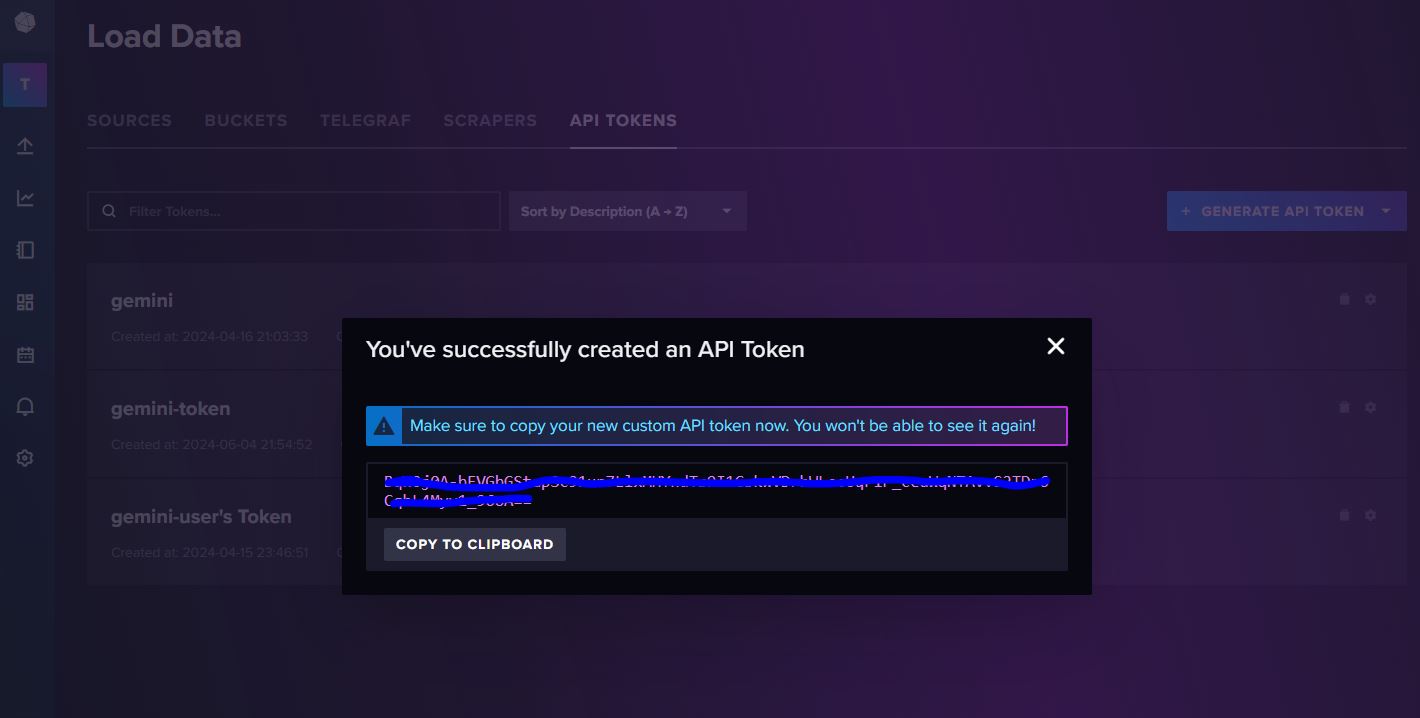
Task: Expand the Sort by Description dropdown
Action: (627, 211)
